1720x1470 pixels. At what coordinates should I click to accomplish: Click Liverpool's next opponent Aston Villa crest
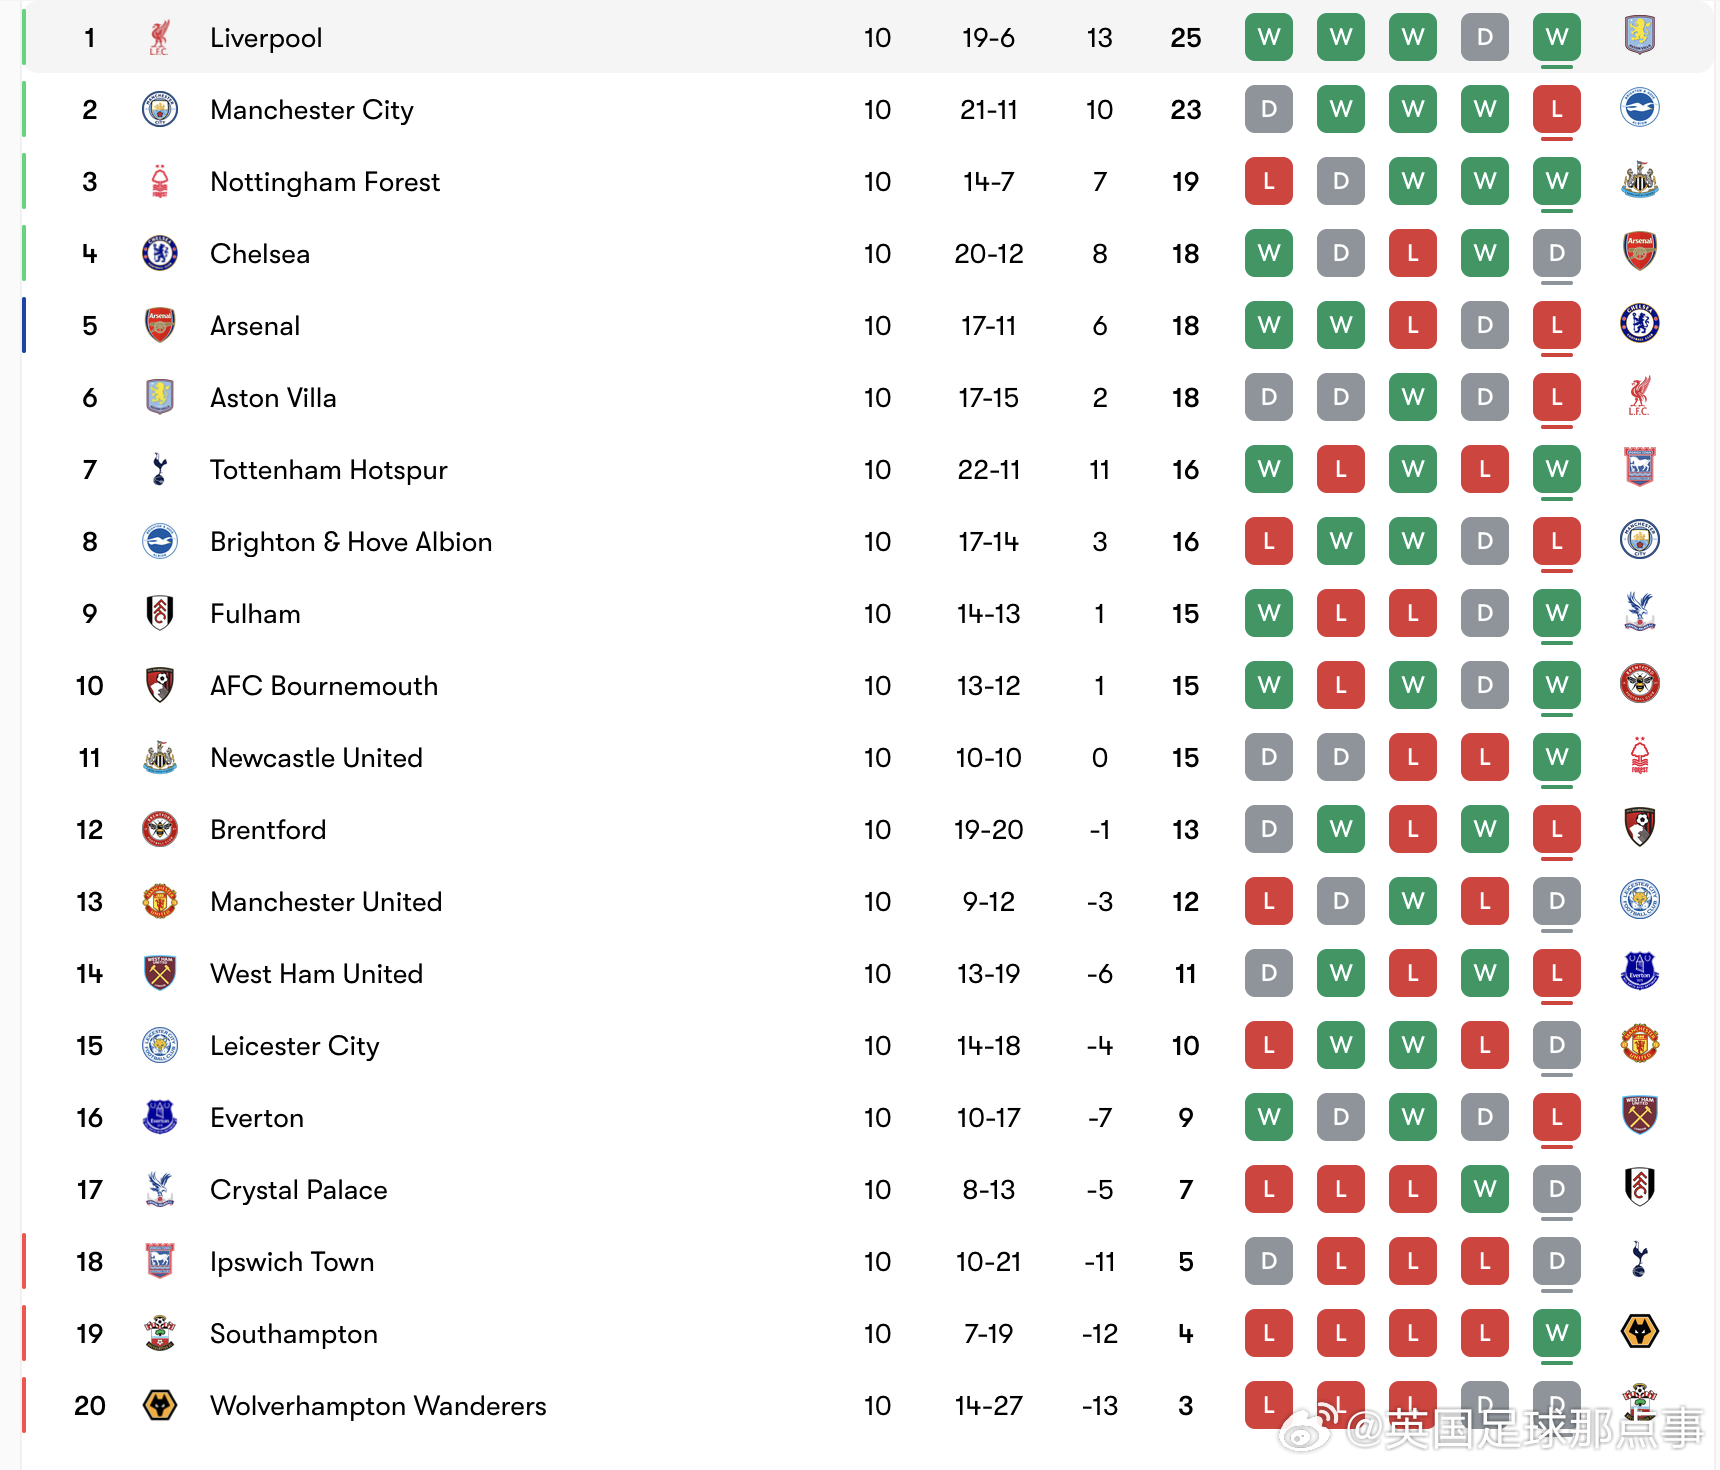point(1639,35)
